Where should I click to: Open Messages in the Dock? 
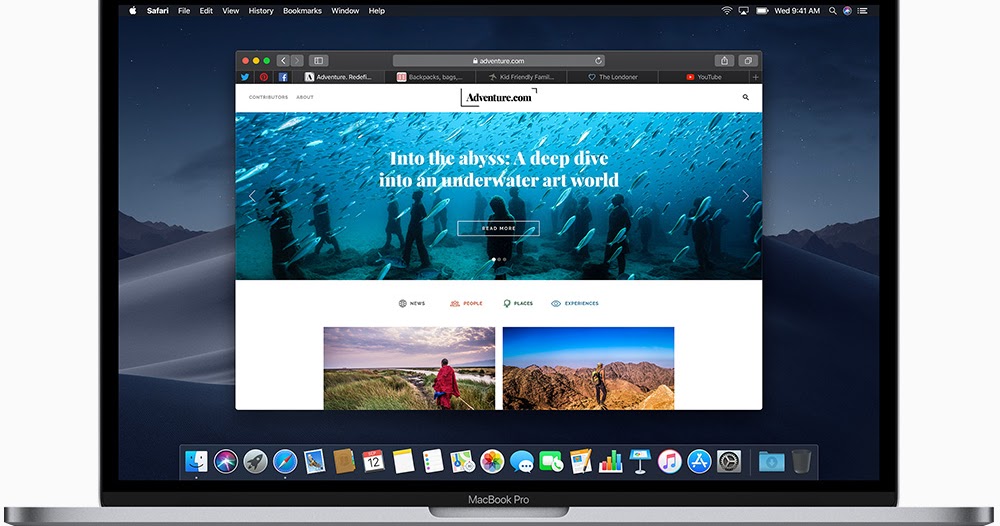point(522,461)
